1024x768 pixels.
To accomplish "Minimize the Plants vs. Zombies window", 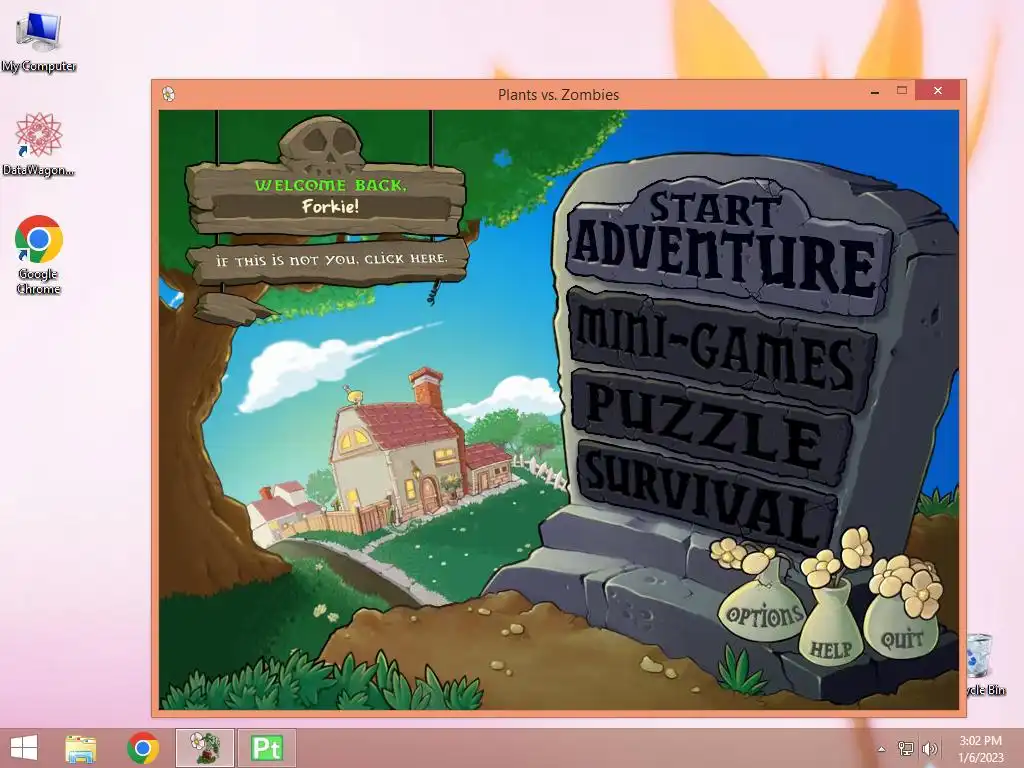I will coord(874,93).
